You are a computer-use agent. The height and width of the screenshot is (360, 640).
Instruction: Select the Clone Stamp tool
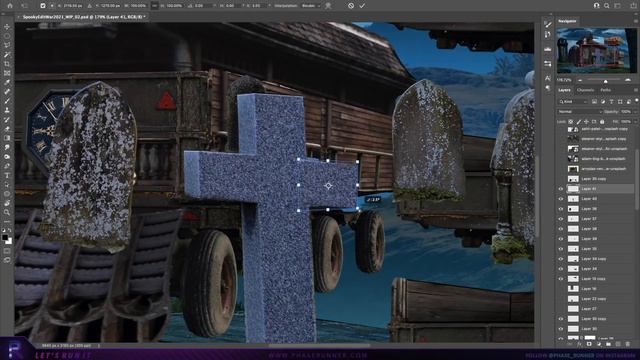[7, 110]
